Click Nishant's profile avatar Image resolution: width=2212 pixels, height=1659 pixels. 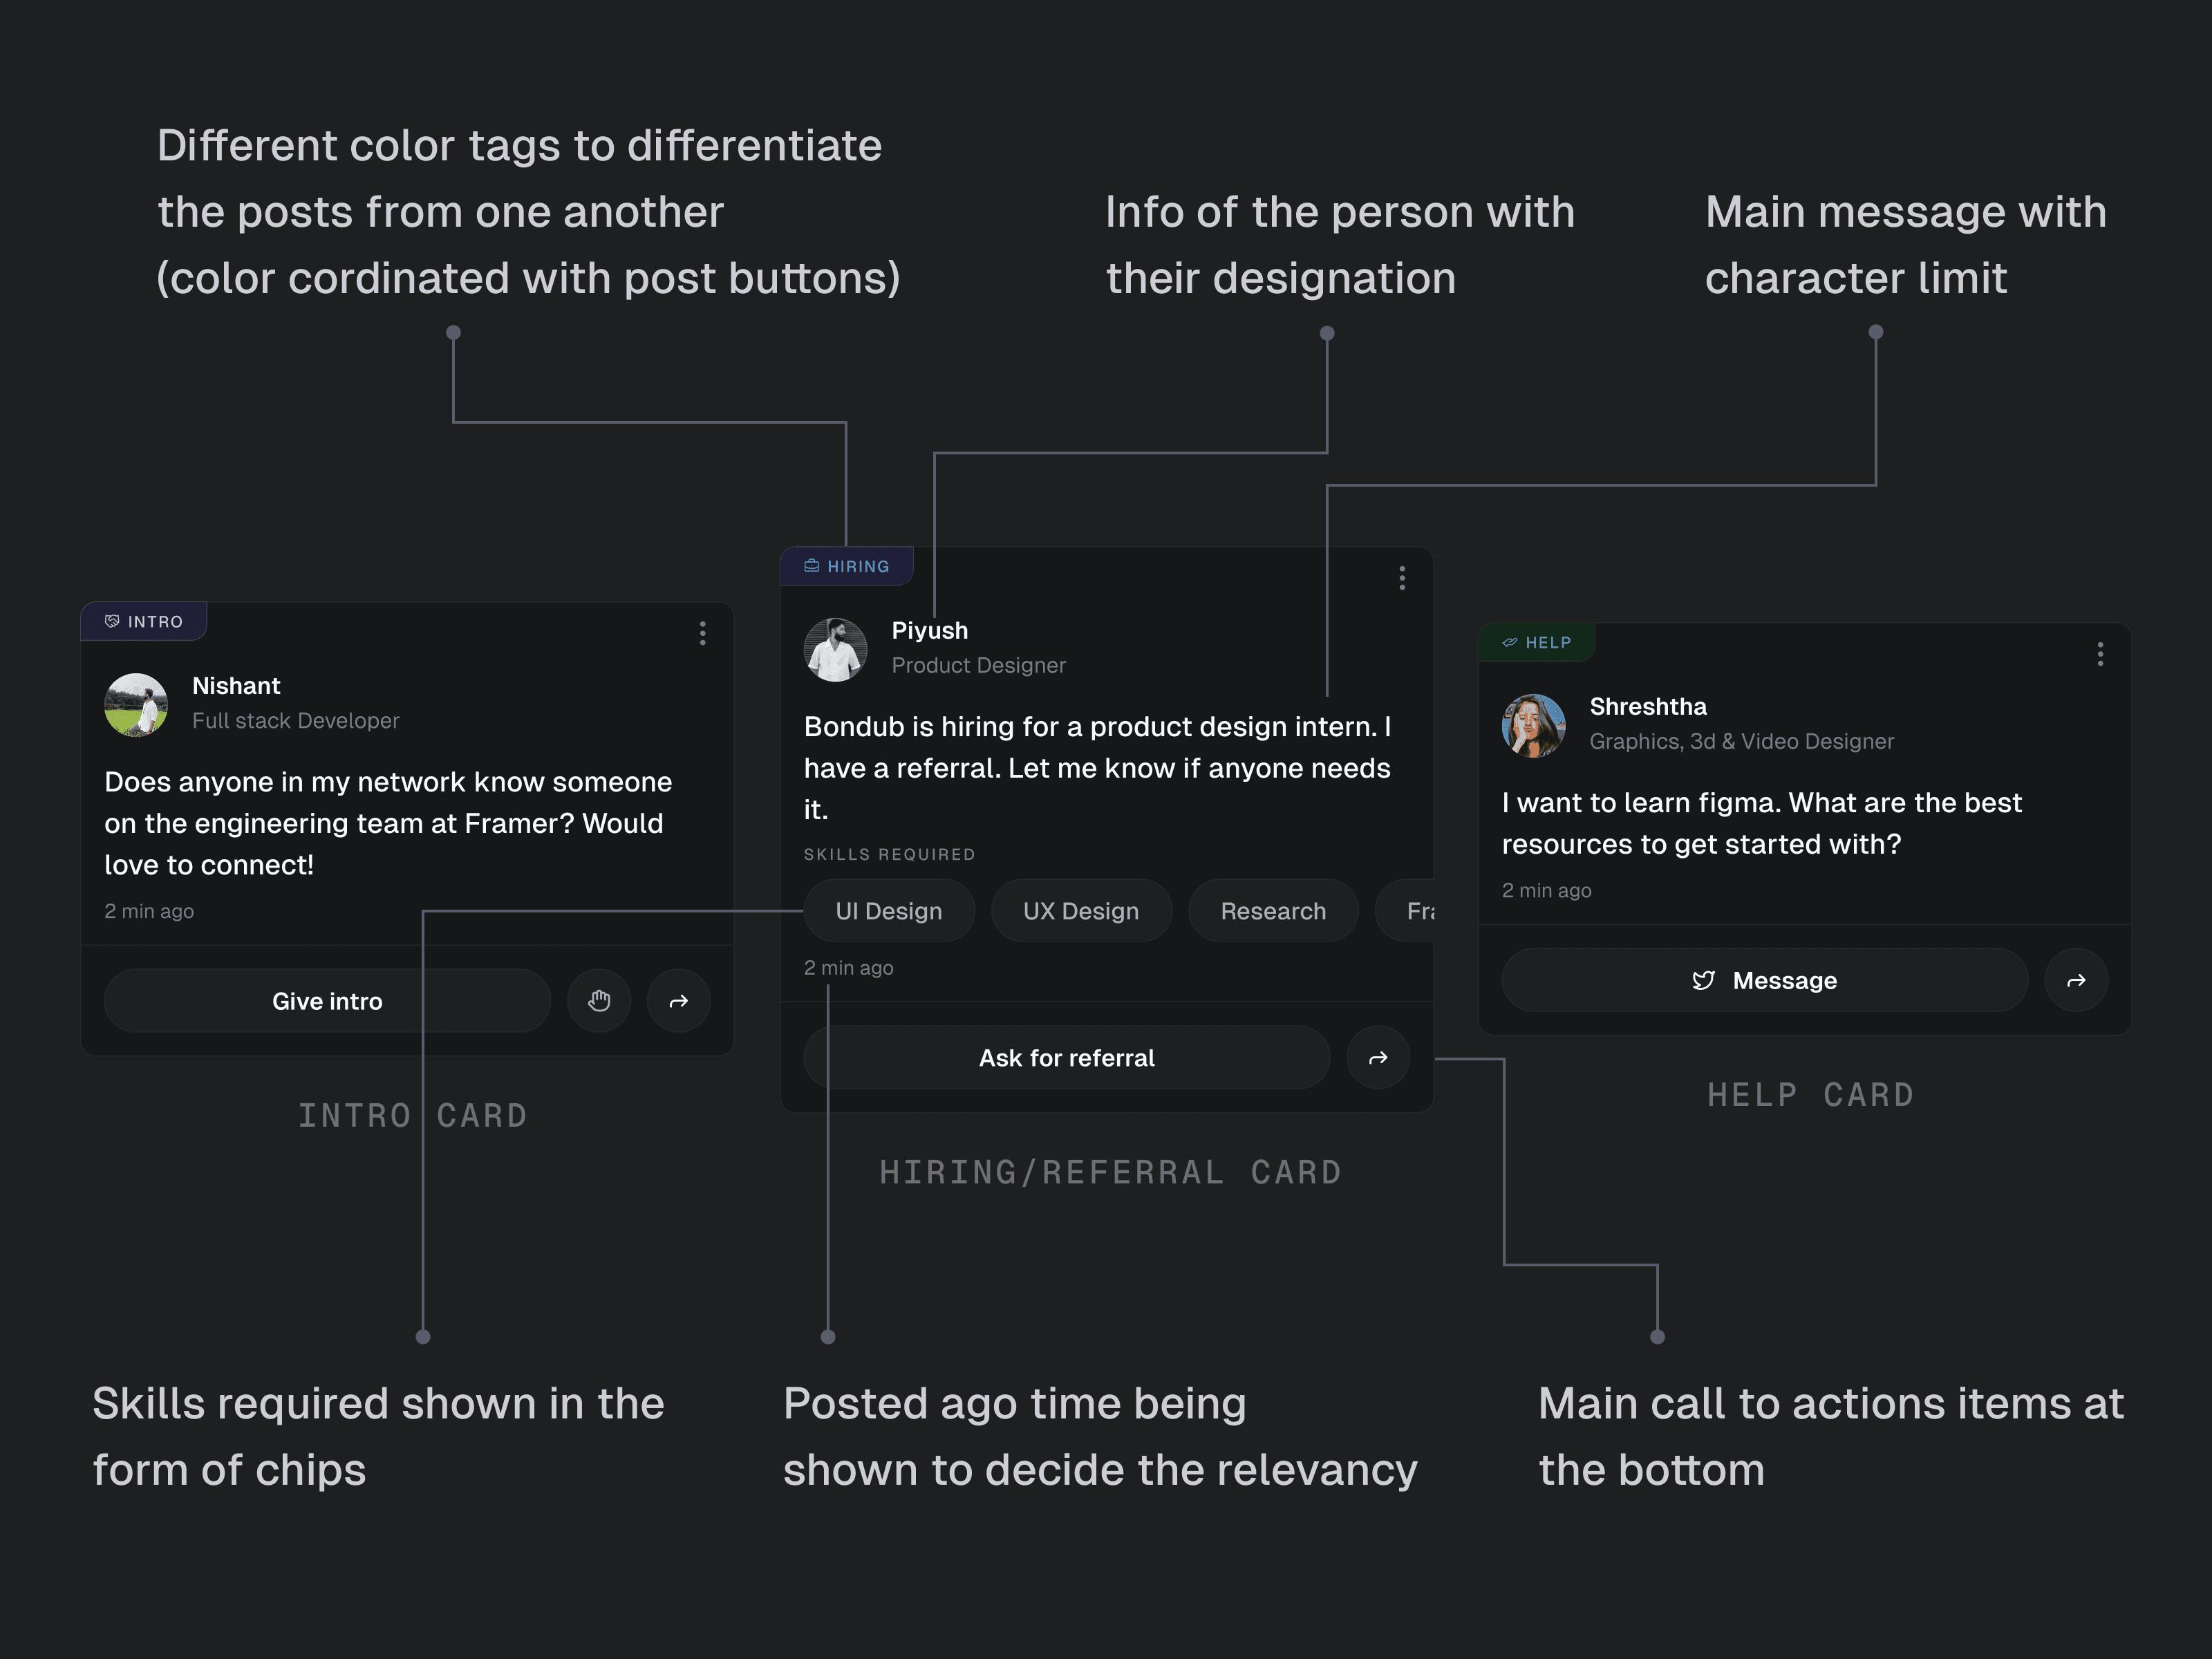pyautogui.click(x=136, y=705)
